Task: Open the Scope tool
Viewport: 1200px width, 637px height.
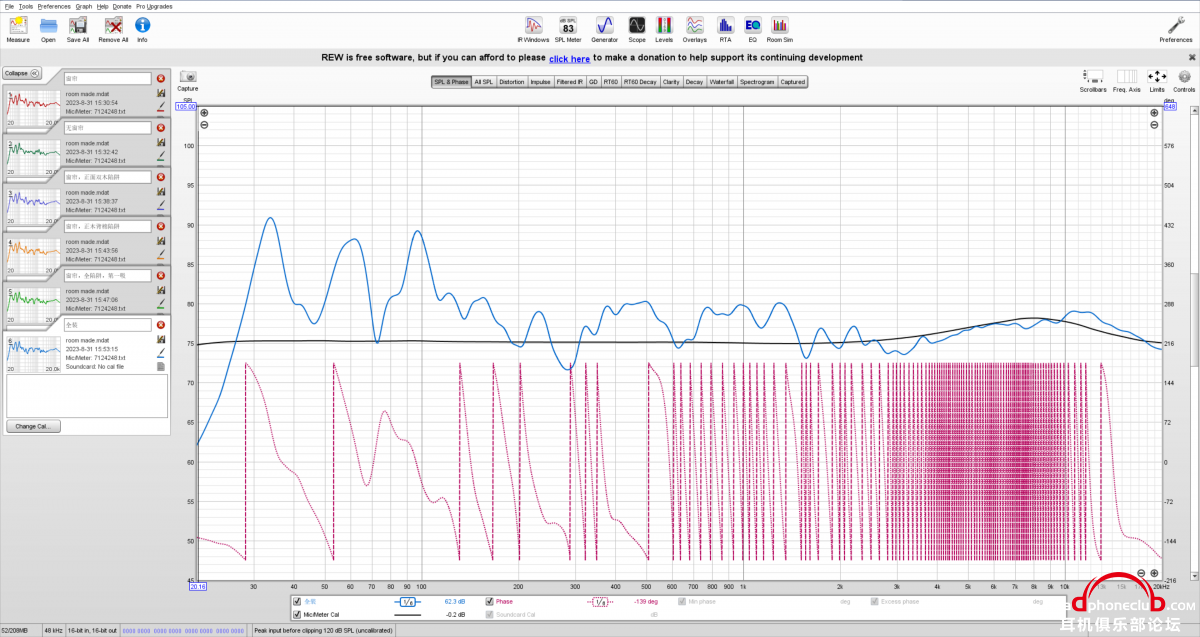Action: tap(637, 25)
